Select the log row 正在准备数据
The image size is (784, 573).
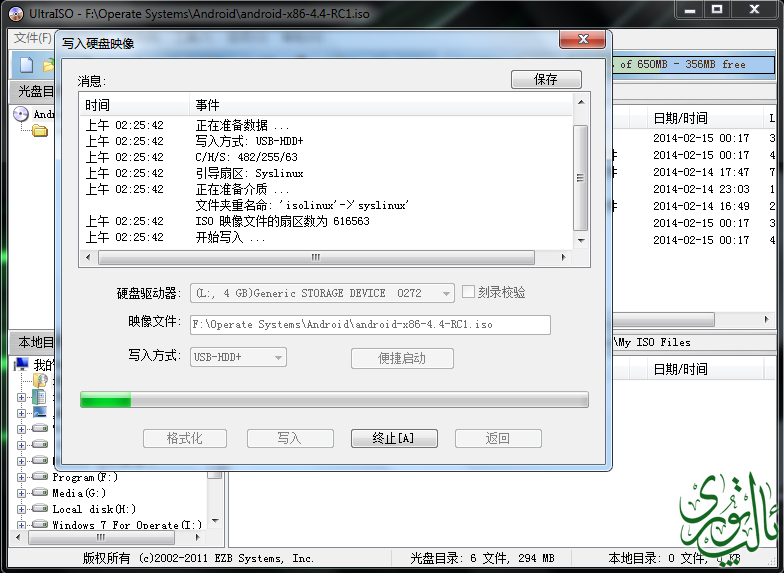(x=326, y=125)
